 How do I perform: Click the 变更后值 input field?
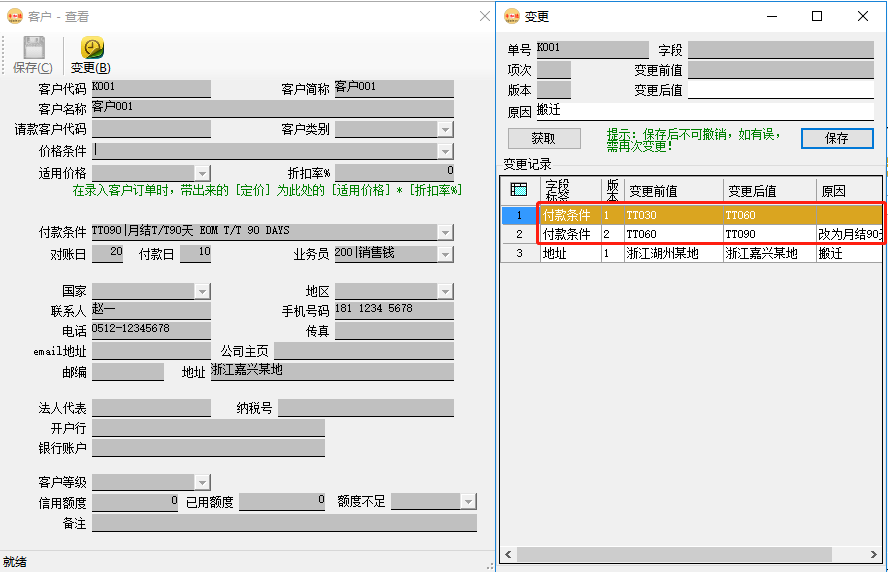[780, 91]
